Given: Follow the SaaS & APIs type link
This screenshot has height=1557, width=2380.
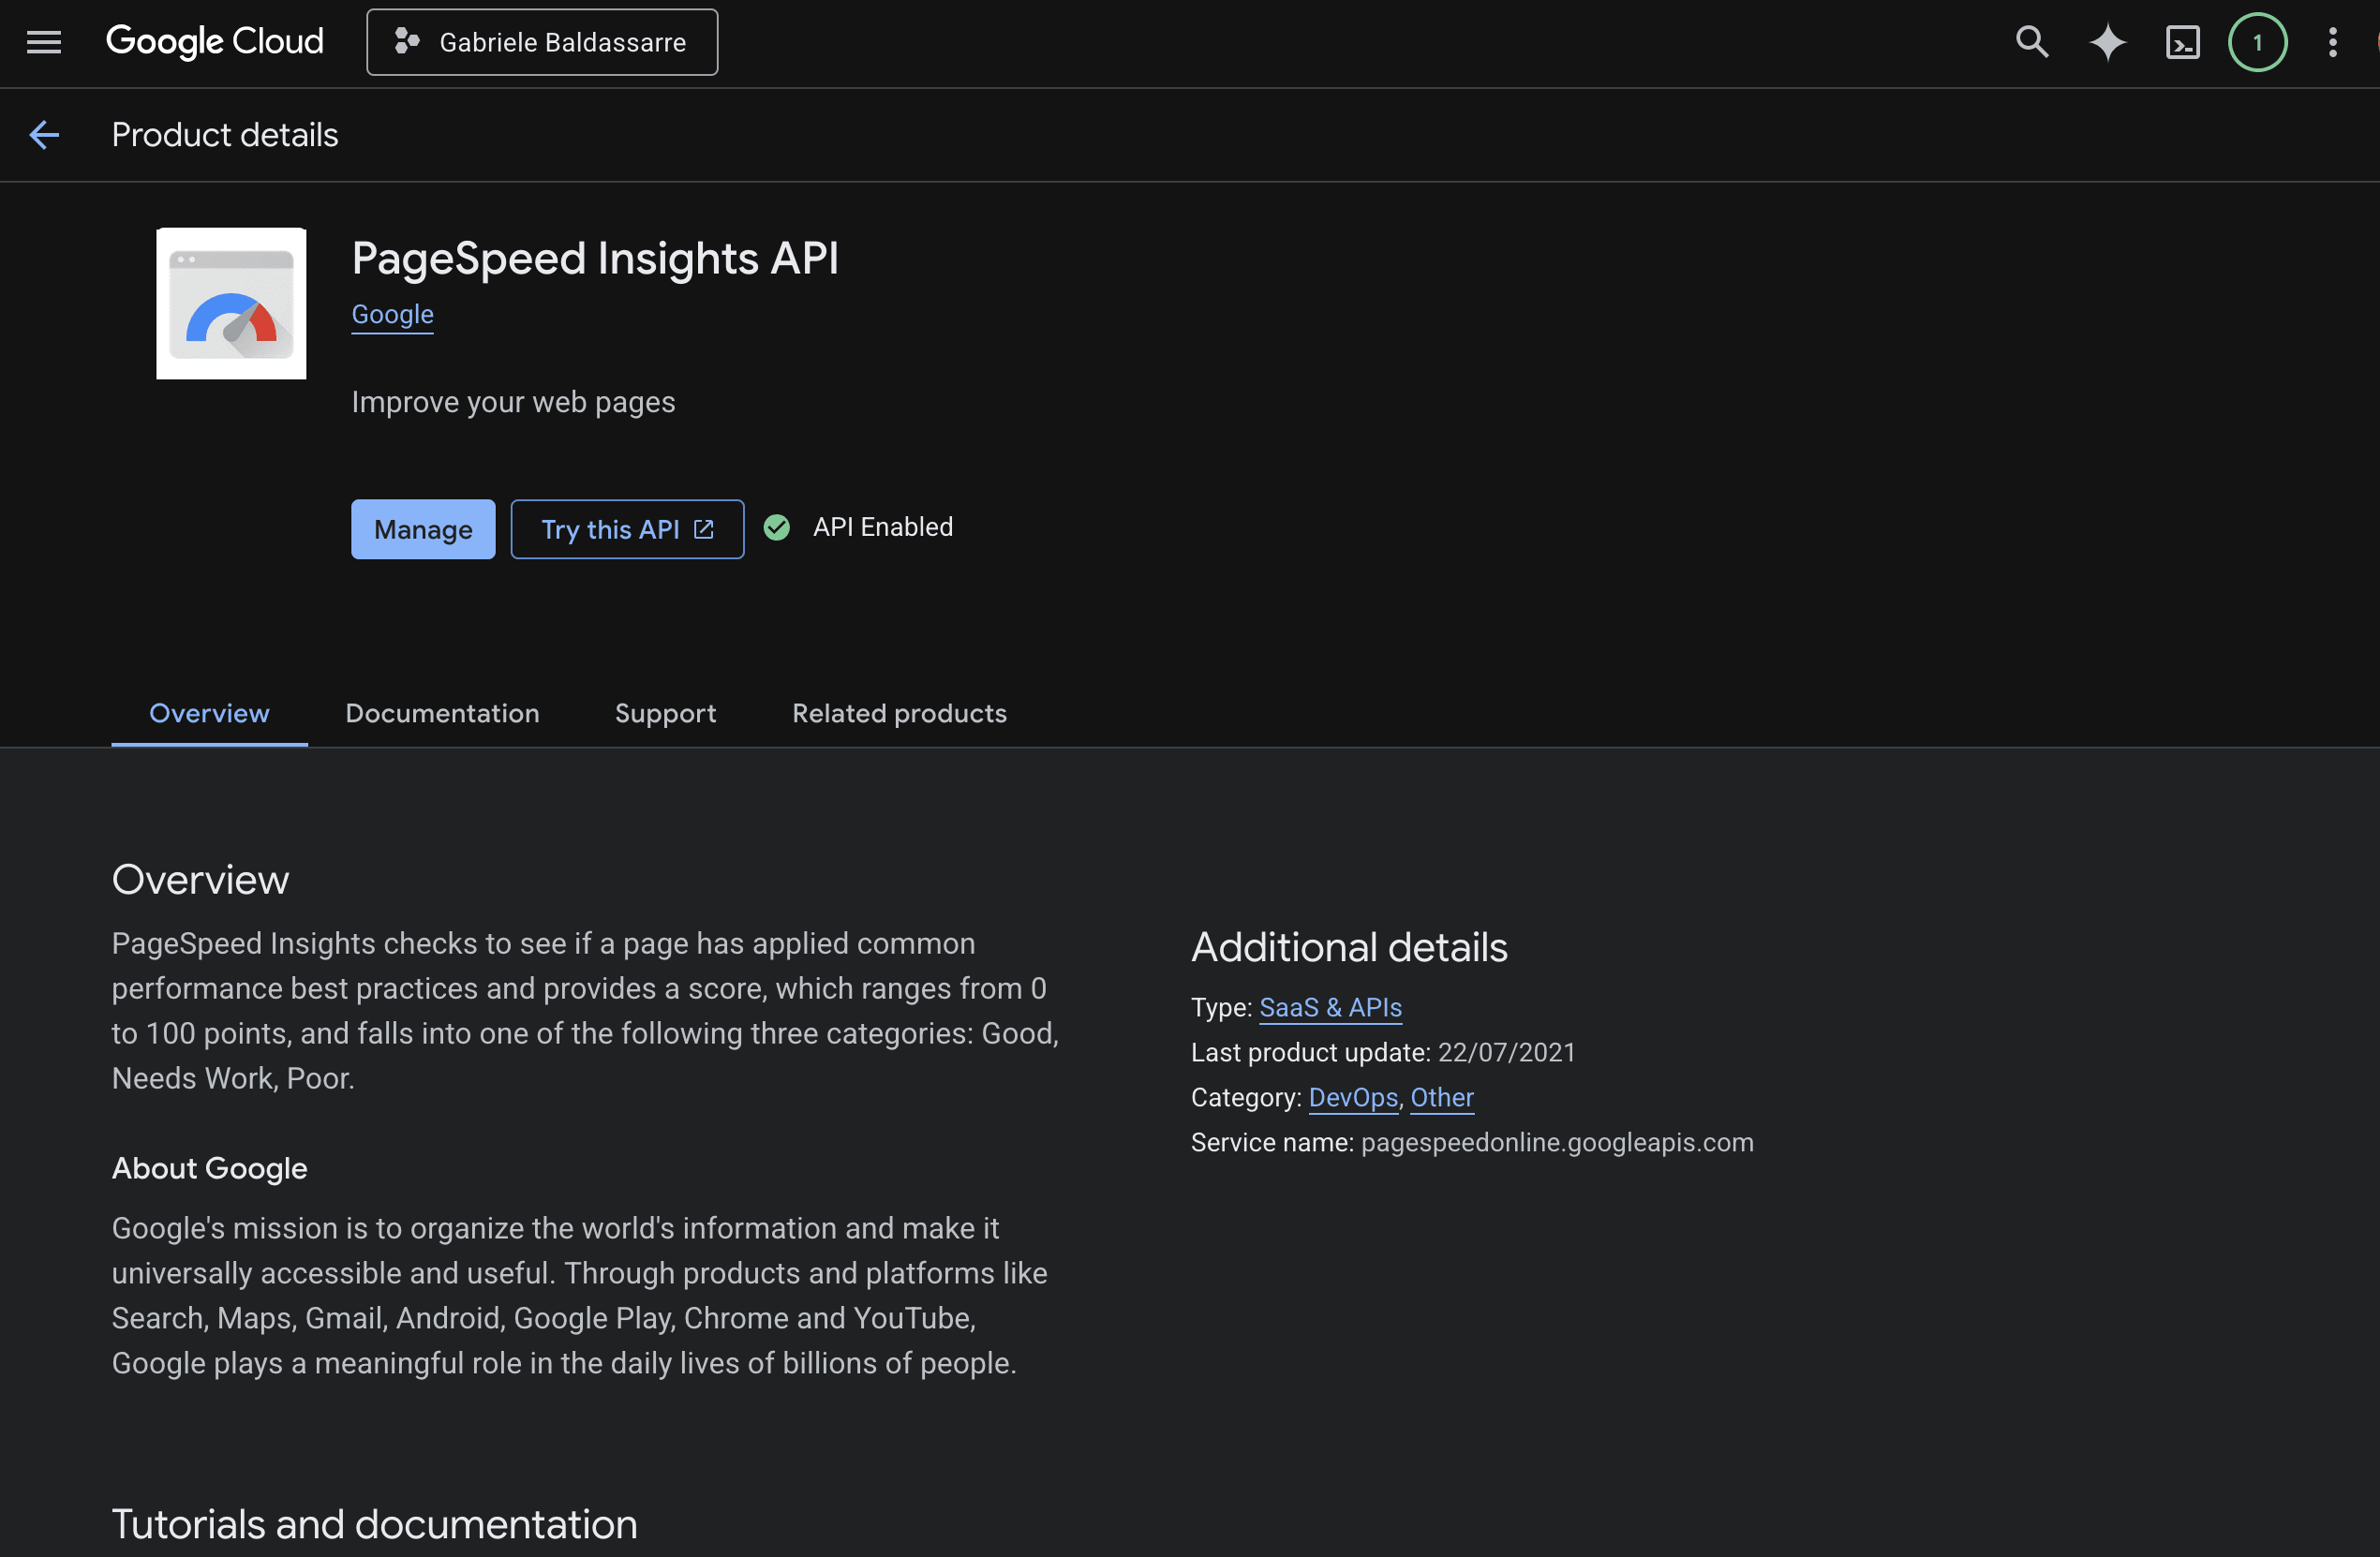Looking at the screenshot, I should tap(1330, 1008).
